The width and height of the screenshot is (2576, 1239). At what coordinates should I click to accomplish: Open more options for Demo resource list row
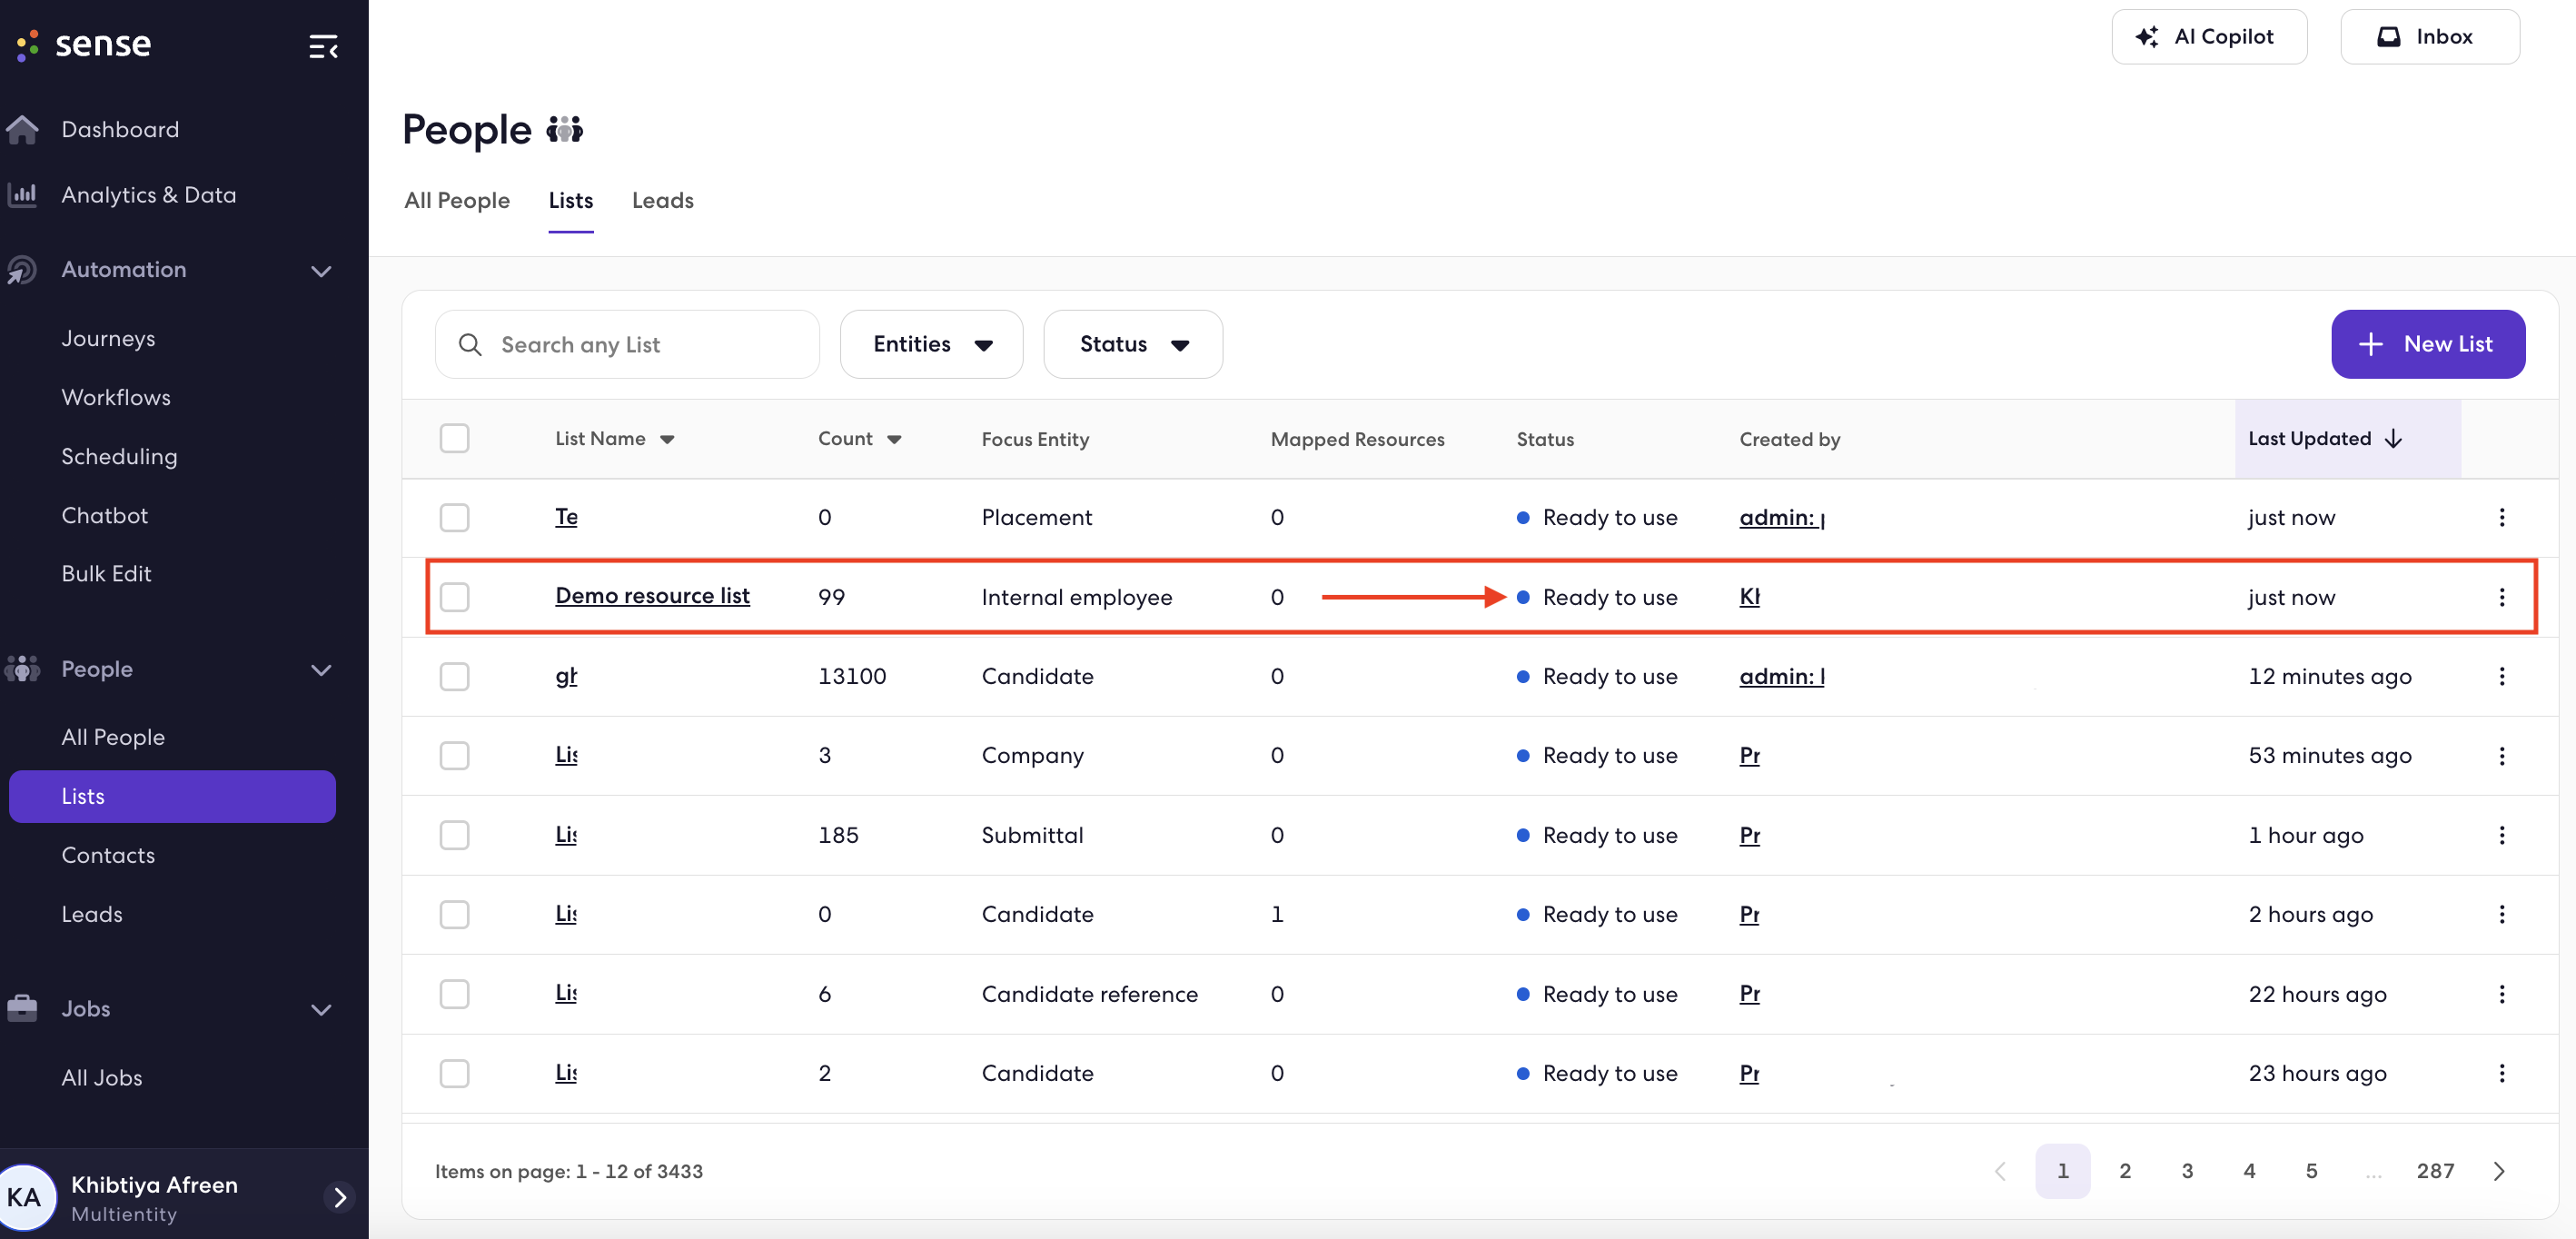click(2501, 597)
